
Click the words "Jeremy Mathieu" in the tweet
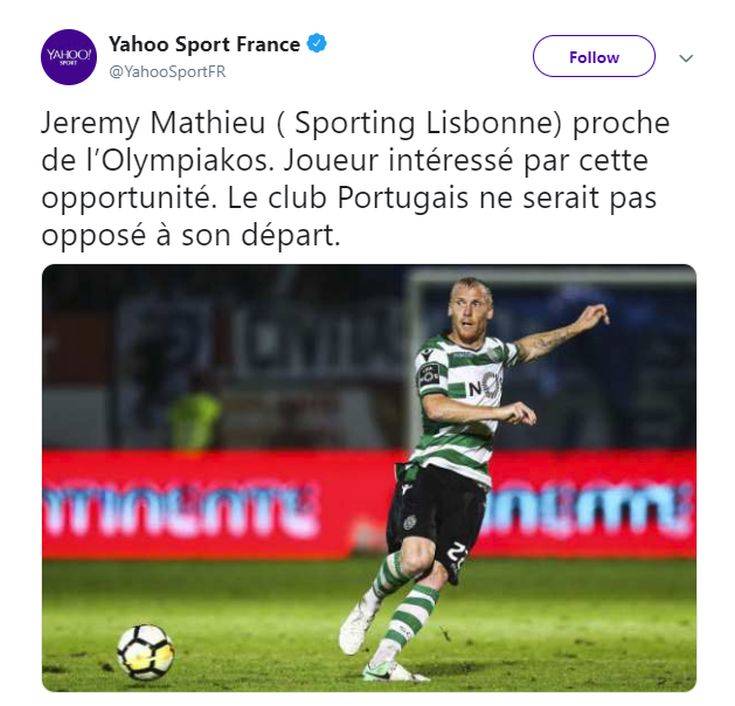pos(153,124)
